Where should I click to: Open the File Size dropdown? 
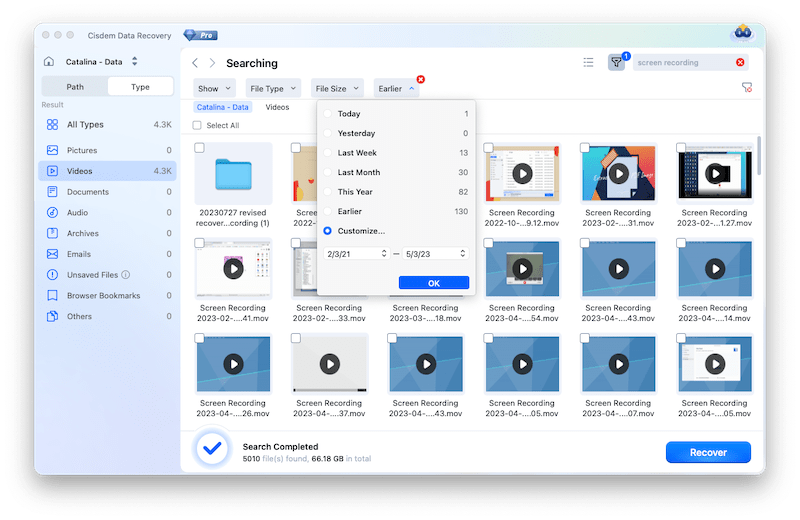pyautogui.click(x=336, y=89)
